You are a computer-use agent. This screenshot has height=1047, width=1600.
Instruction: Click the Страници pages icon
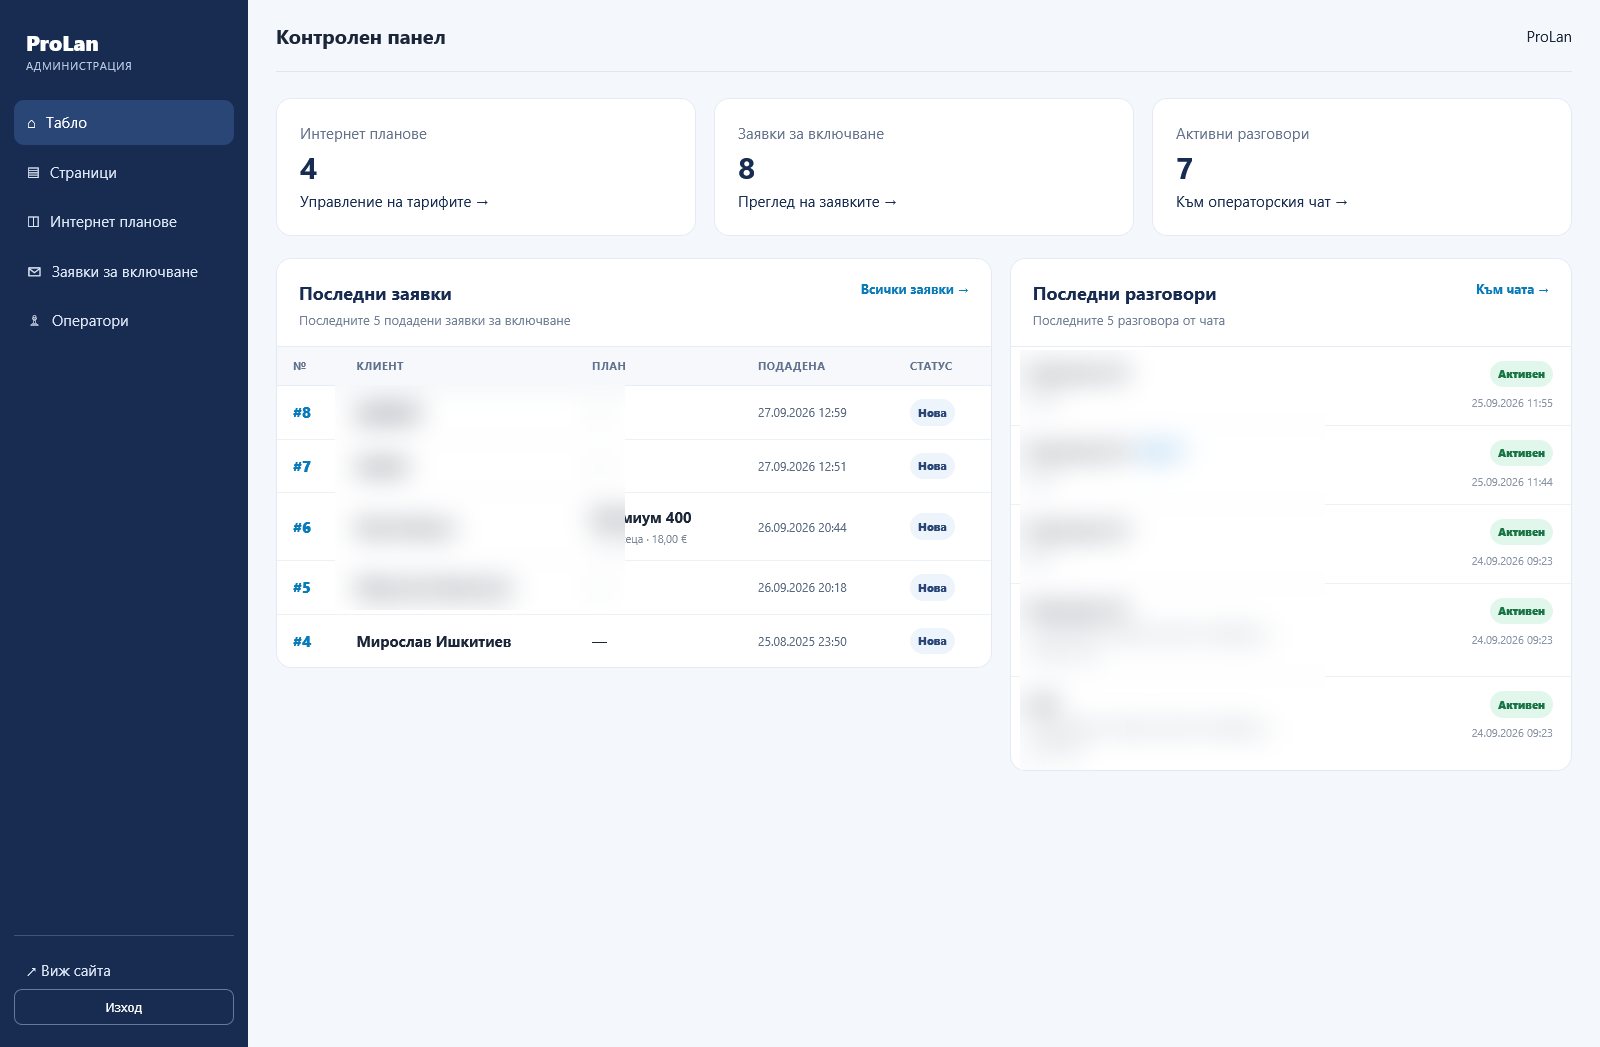pyautogui.click(x=33, y=173)
